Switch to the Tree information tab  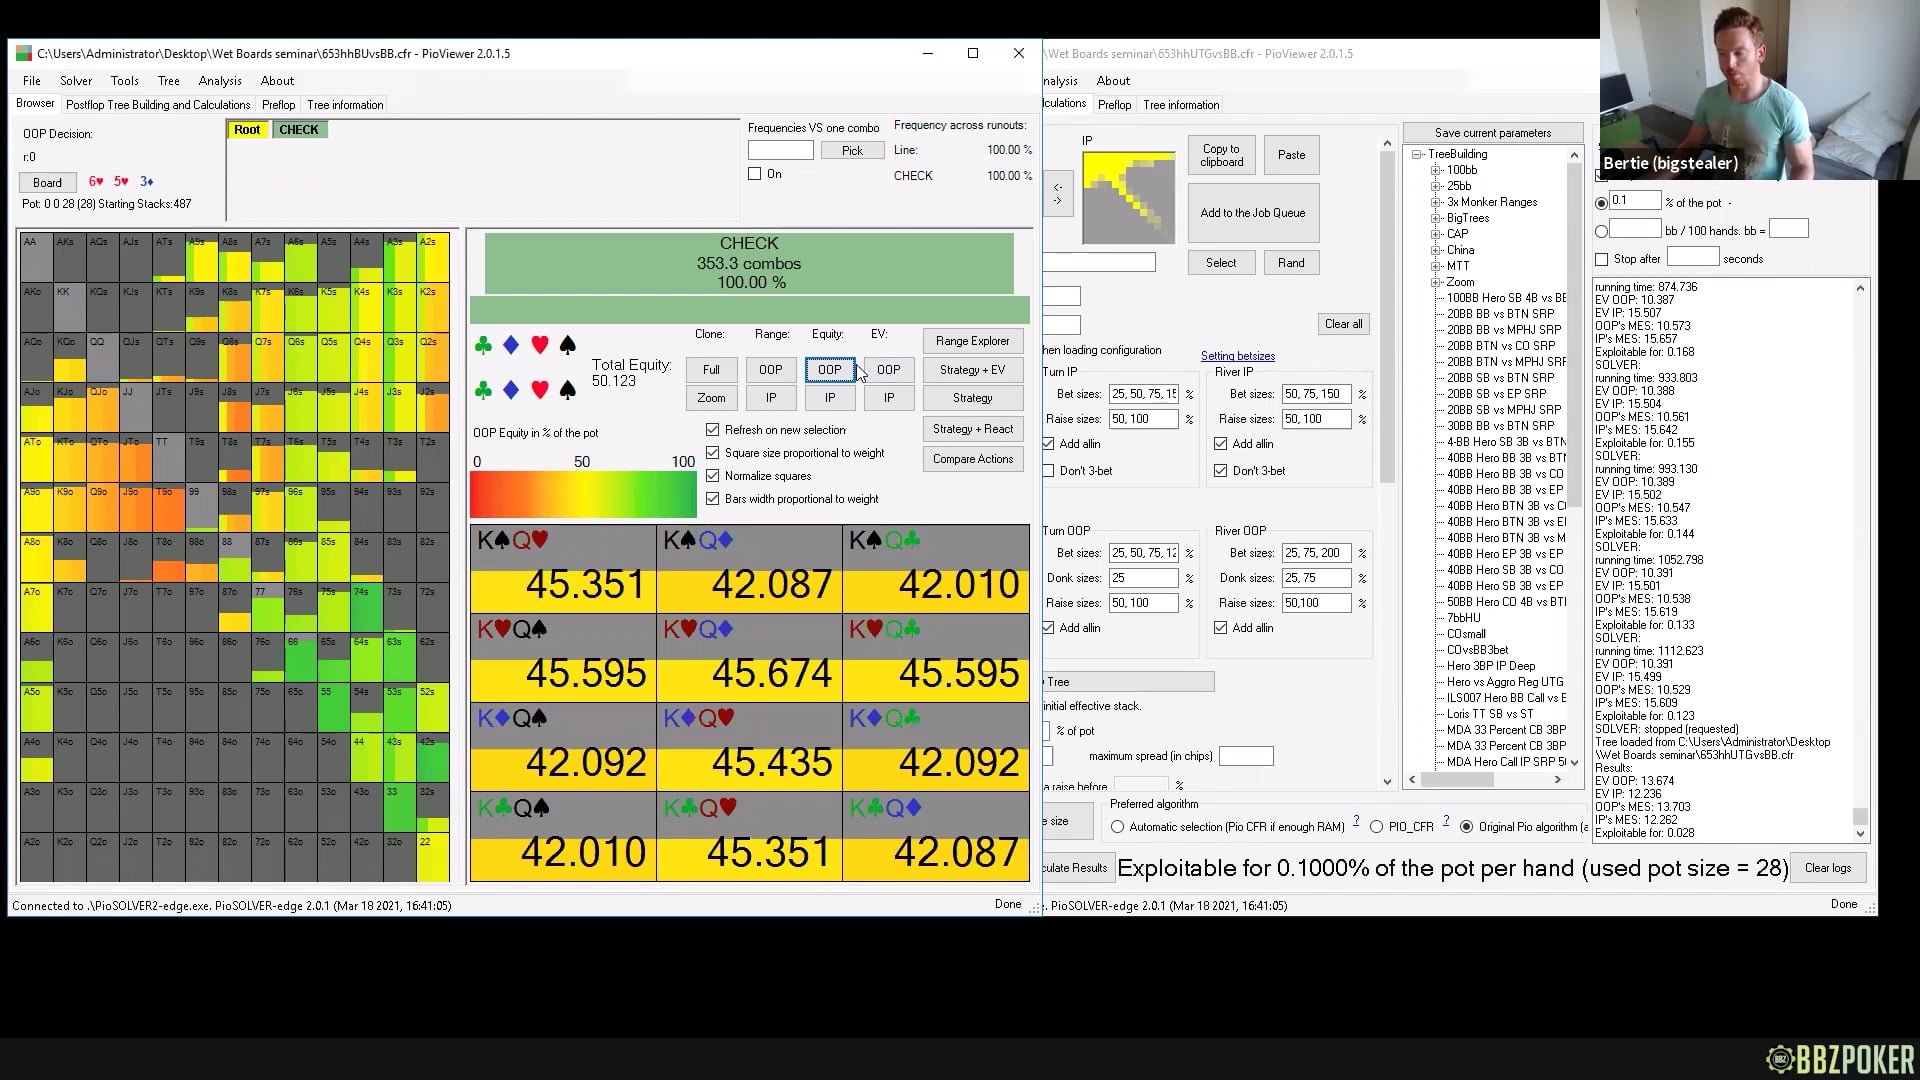click(345, 105)
